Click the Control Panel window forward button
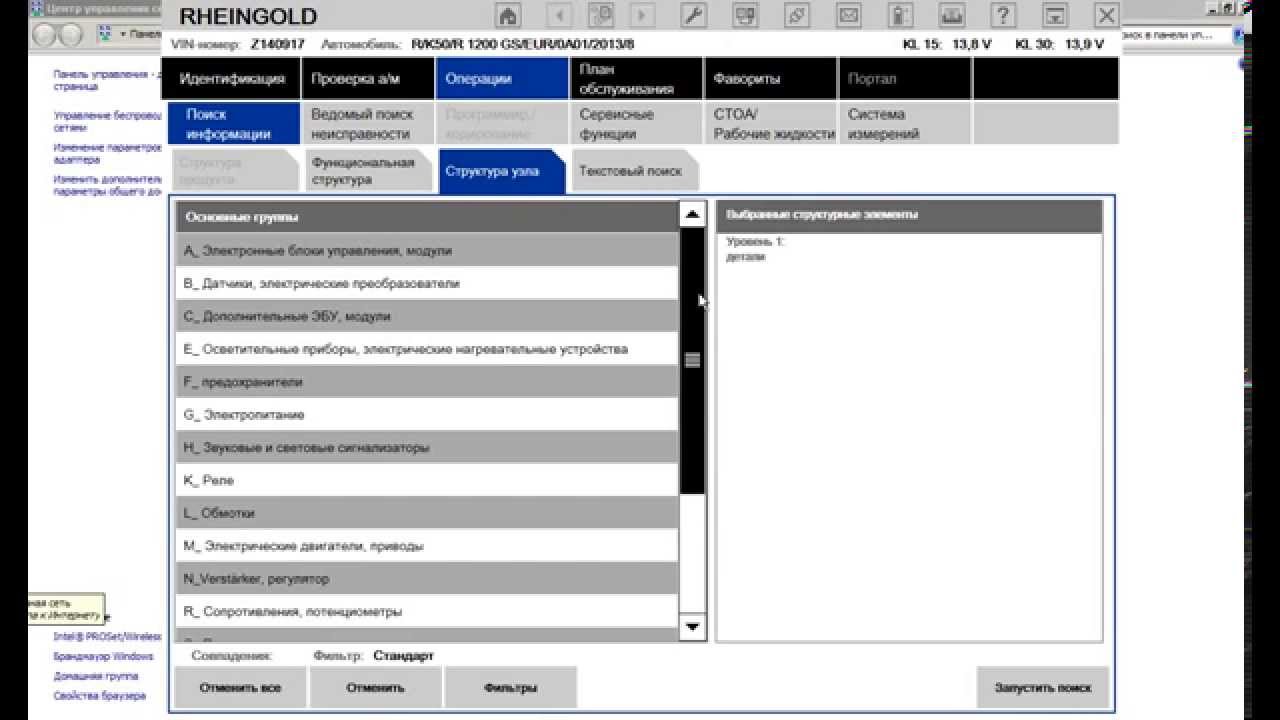Screen dimensions: 1280x720 tap(71, 34)
